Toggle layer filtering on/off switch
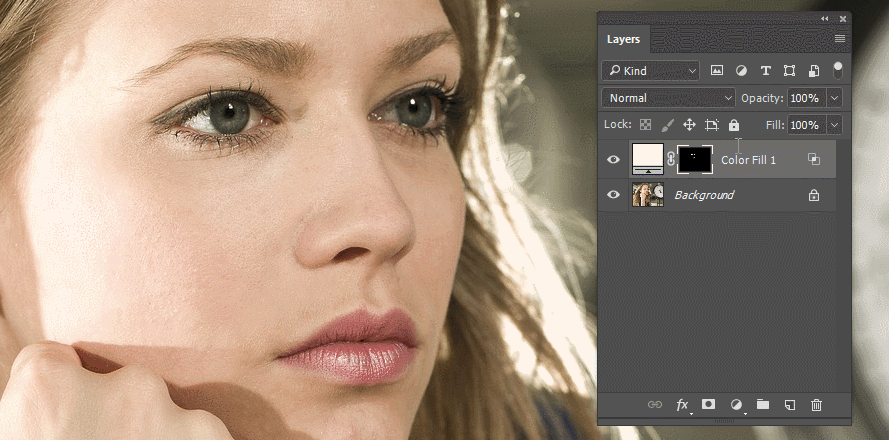The width and height of the screenshot is (889, 440). [837, 70]
